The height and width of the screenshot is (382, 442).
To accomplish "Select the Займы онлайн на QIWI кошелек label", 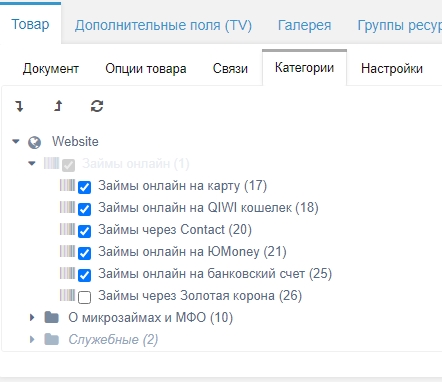I will tap(208, 208).
